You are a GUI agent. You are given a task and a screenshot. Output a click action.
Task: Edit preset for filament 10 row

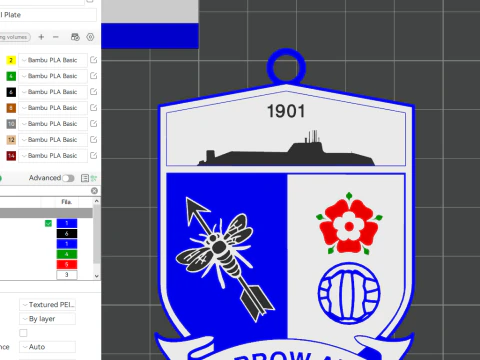pos(94,124)
